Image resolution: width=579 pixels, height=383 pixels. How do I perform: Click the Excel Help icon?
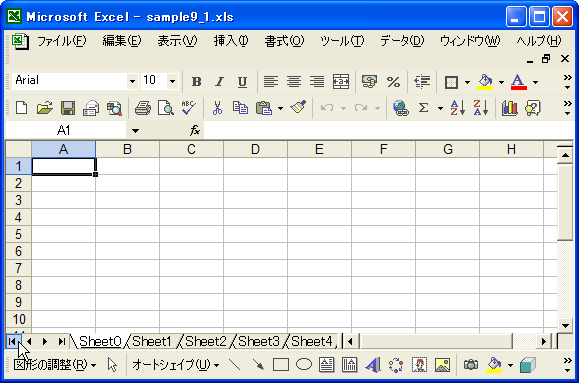532,108
